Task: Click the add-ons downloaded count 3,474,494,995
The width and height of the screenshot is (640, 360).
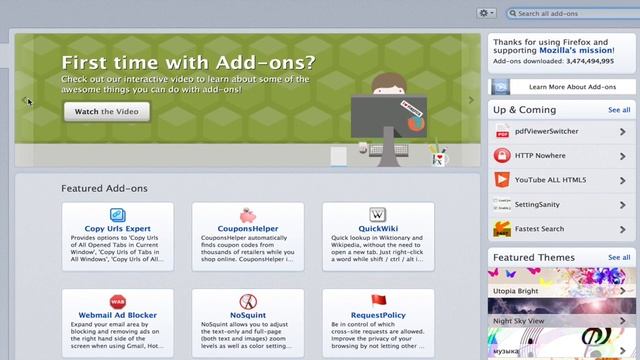Action: tap(590, 61)
